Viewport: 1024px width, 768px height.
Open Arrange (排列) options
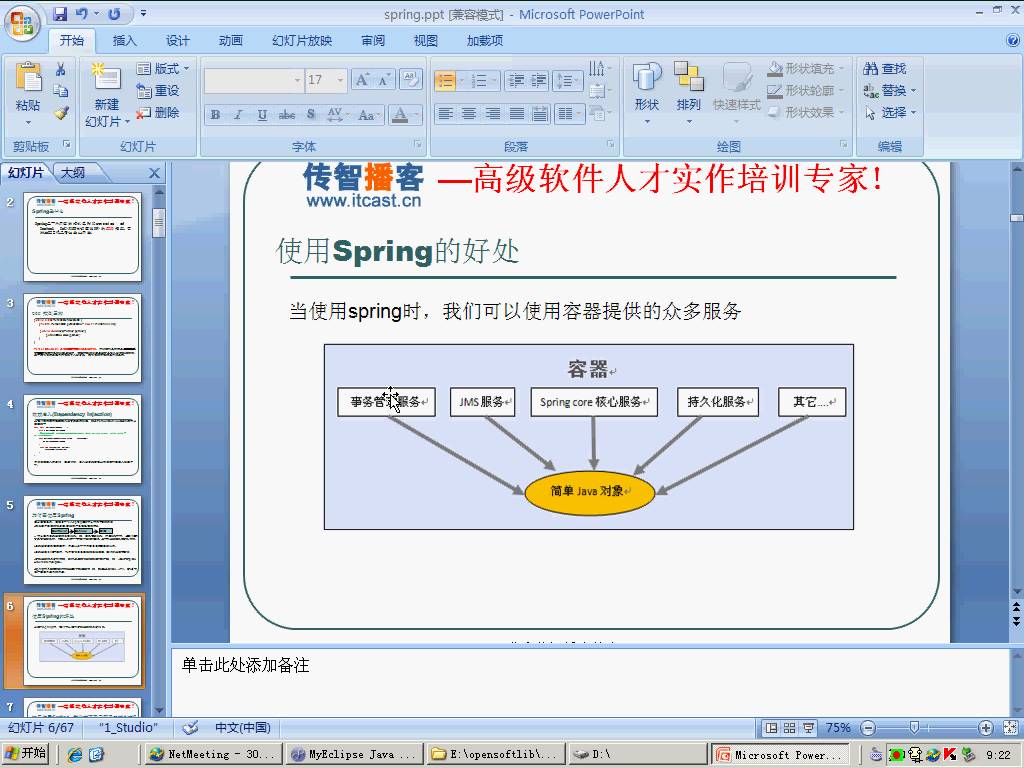pyautogui.click(x=688, y=93)
